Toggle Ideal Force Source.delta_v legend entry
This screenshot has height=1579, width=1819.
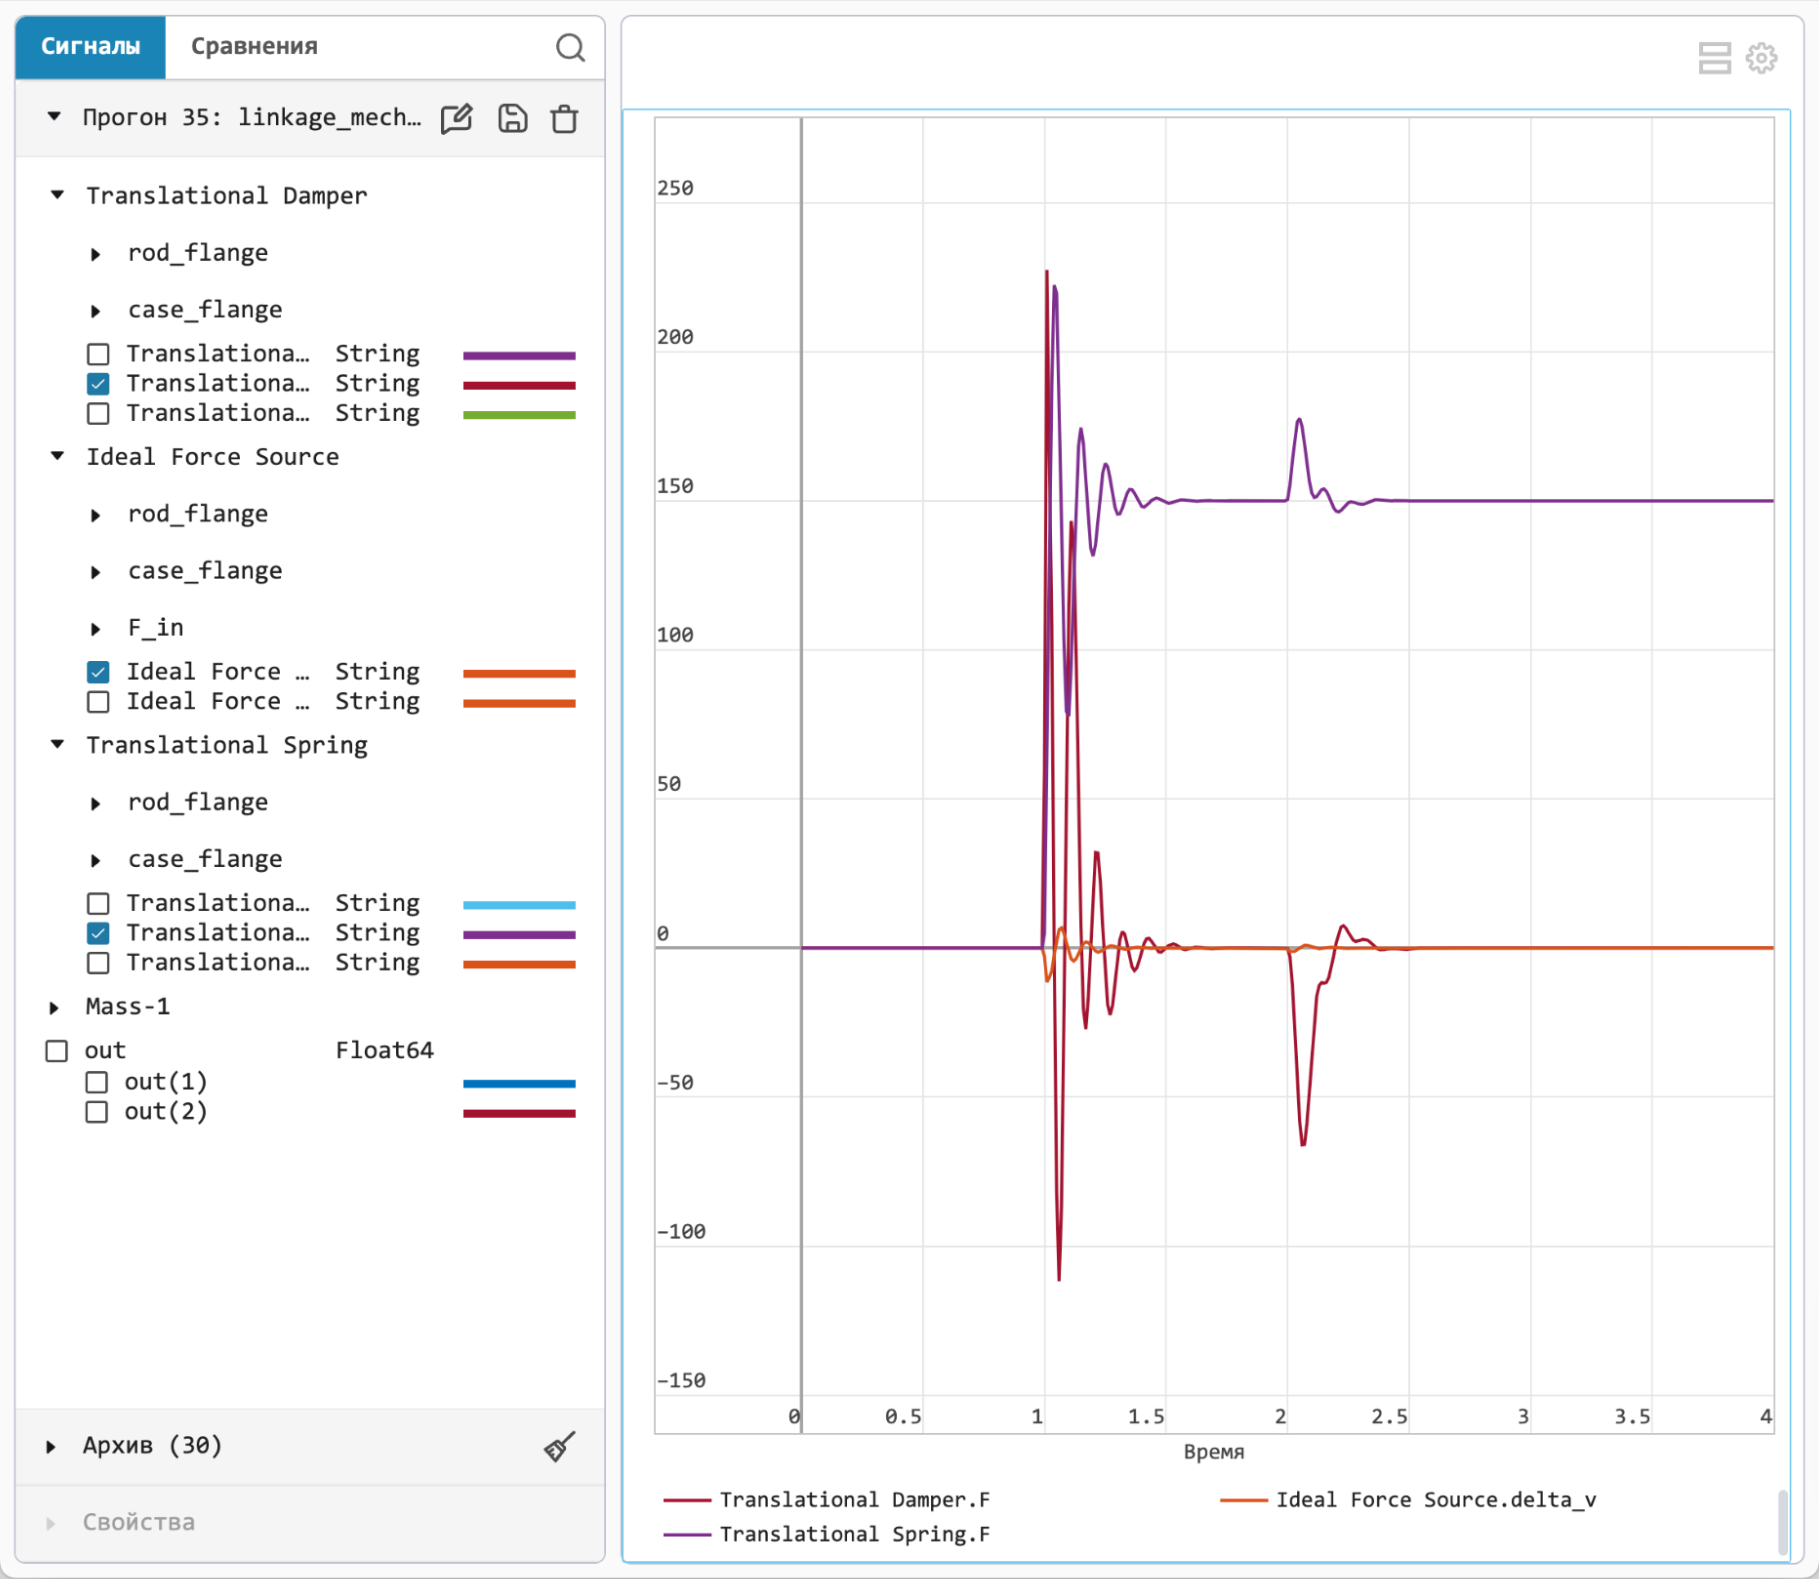pos(1408,1500)
